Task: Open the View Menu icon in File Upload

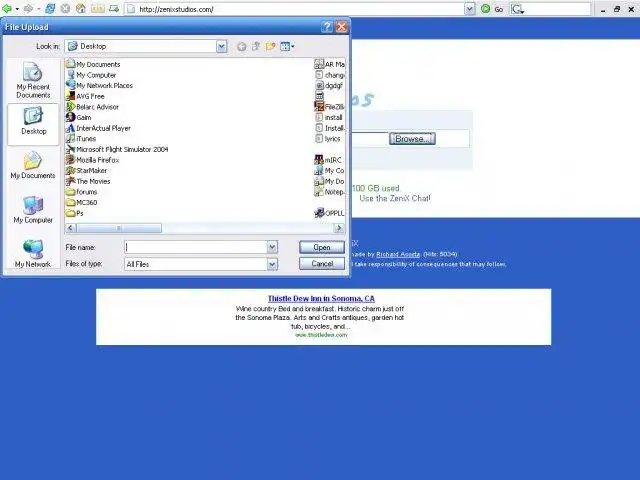Action: pos(287,47)
